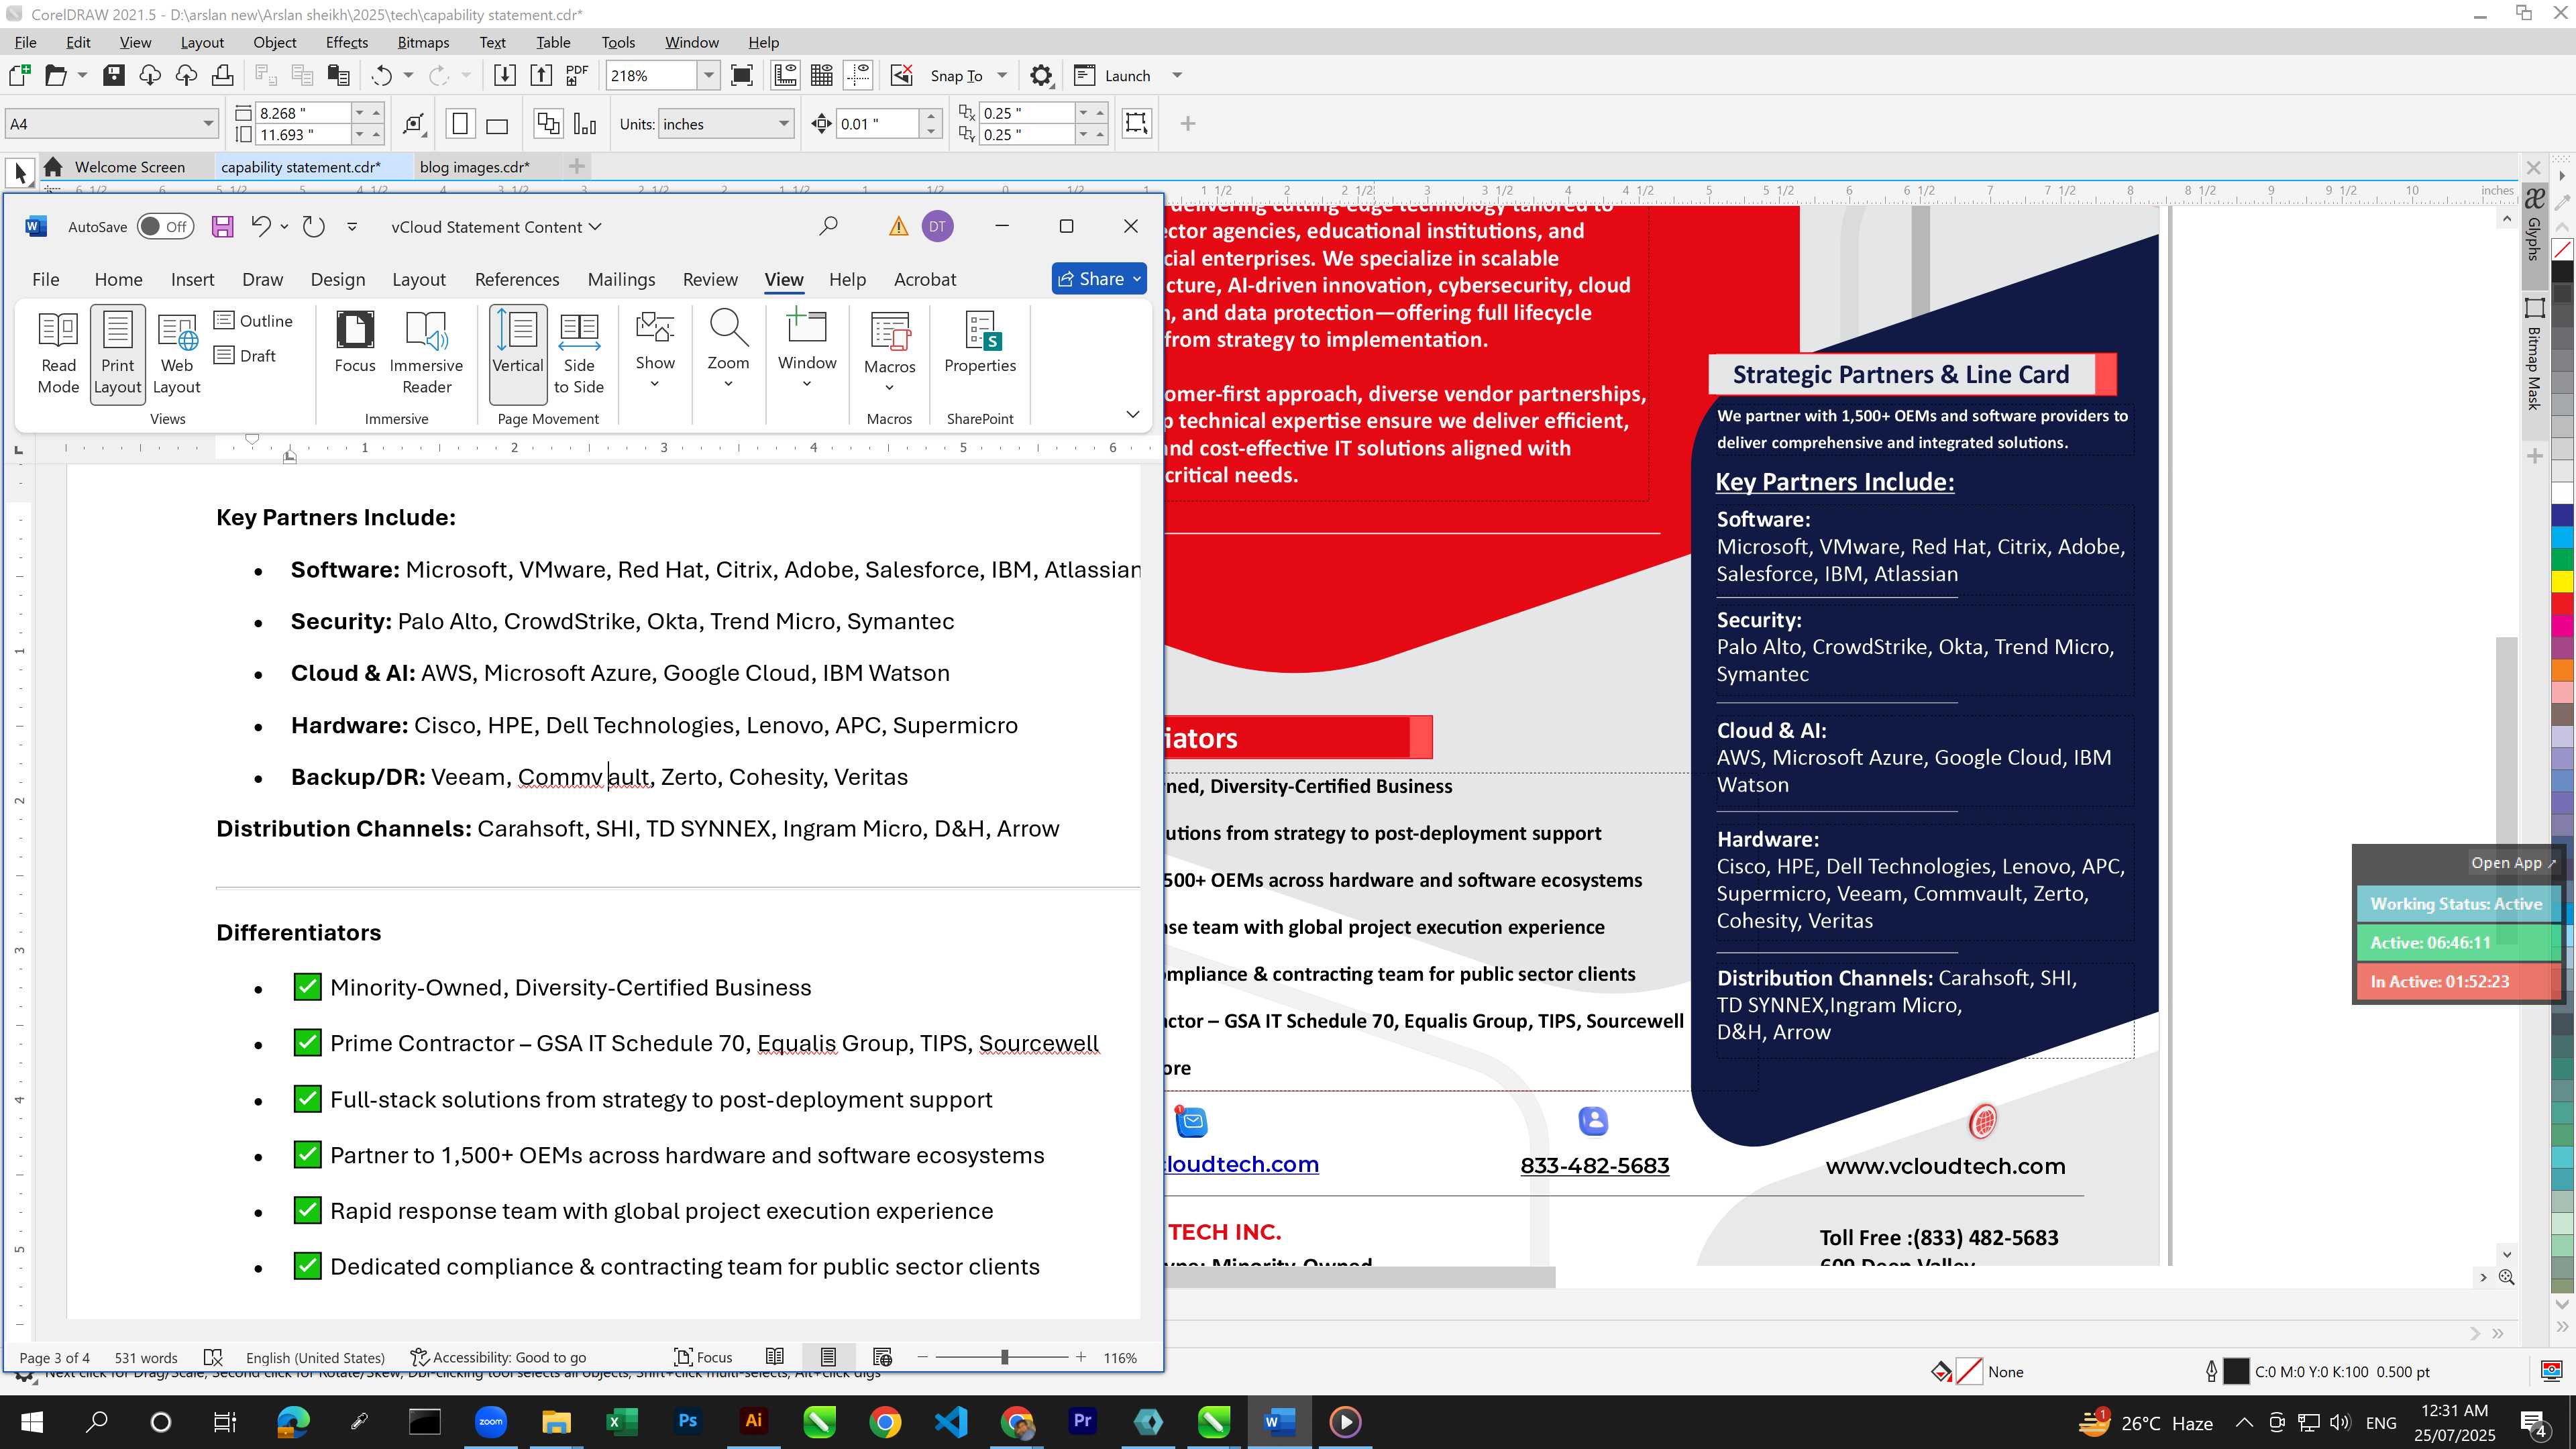The height and width of the screenshot is (1449, 2576).
Task: Open CorelDRAW Options gear
Action: [1041, 75]
